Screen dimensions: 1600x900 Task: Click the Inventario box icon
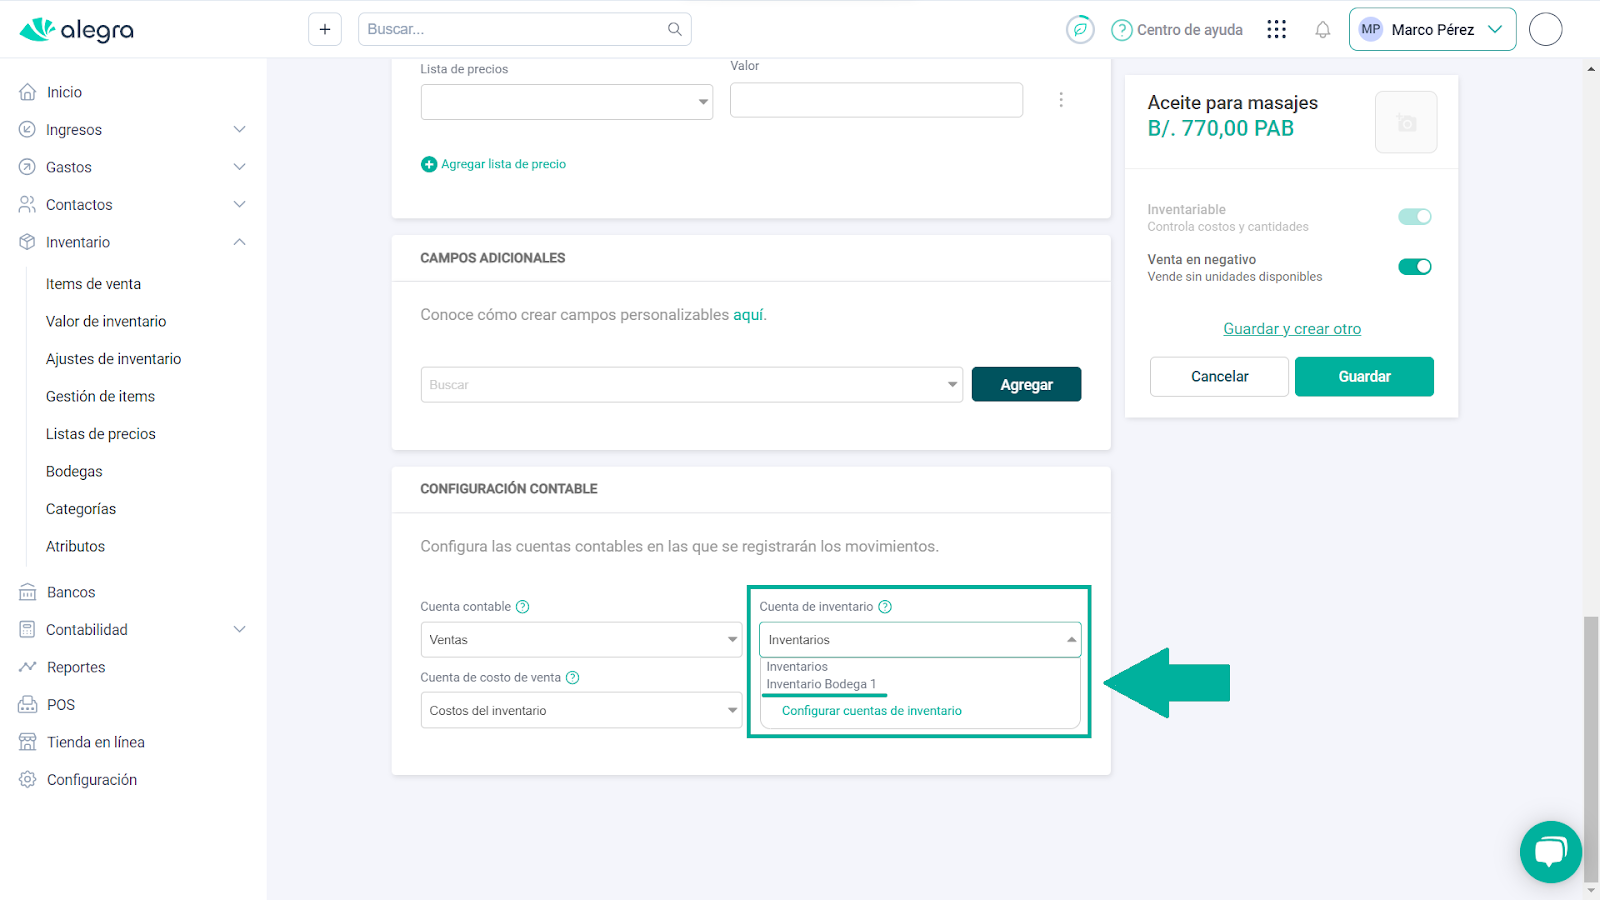pos(27,242)
